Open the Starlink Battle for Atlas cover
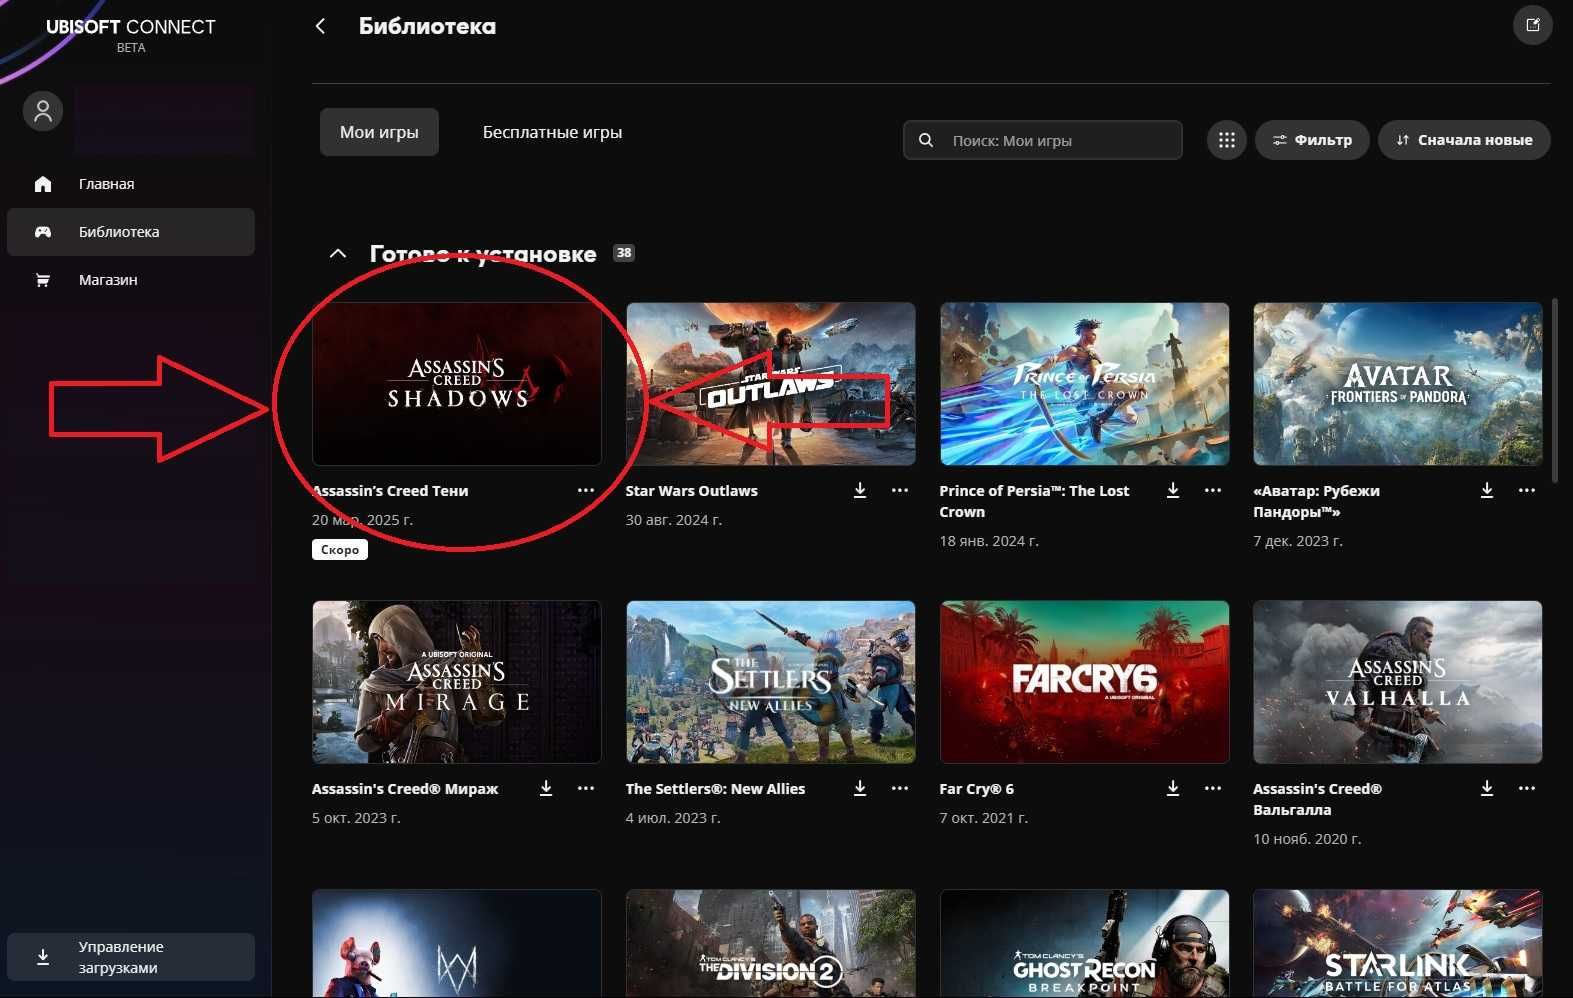The width and height of the screenshot is (1573, 998). pyautogui.click(x=1398, y=943)
